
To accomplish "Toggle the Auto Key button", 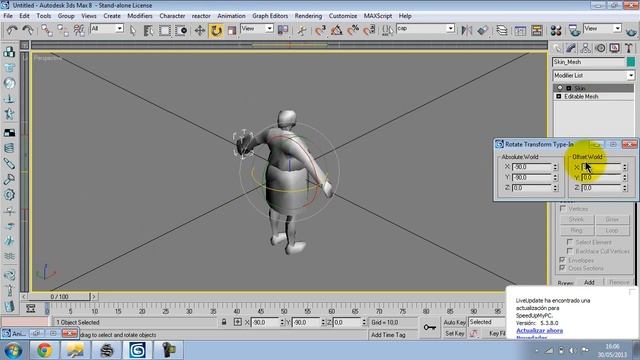I will point(454,322).
